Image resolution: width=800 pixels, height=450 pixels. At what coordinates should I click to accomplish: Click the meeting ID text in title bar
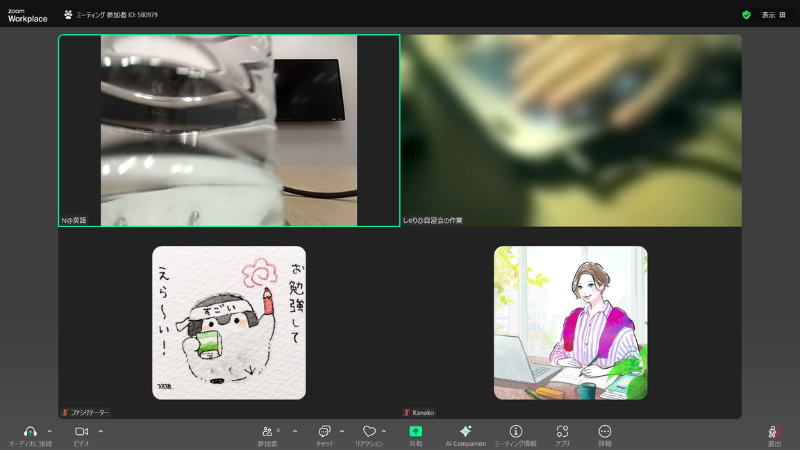[x=117, y=15]
